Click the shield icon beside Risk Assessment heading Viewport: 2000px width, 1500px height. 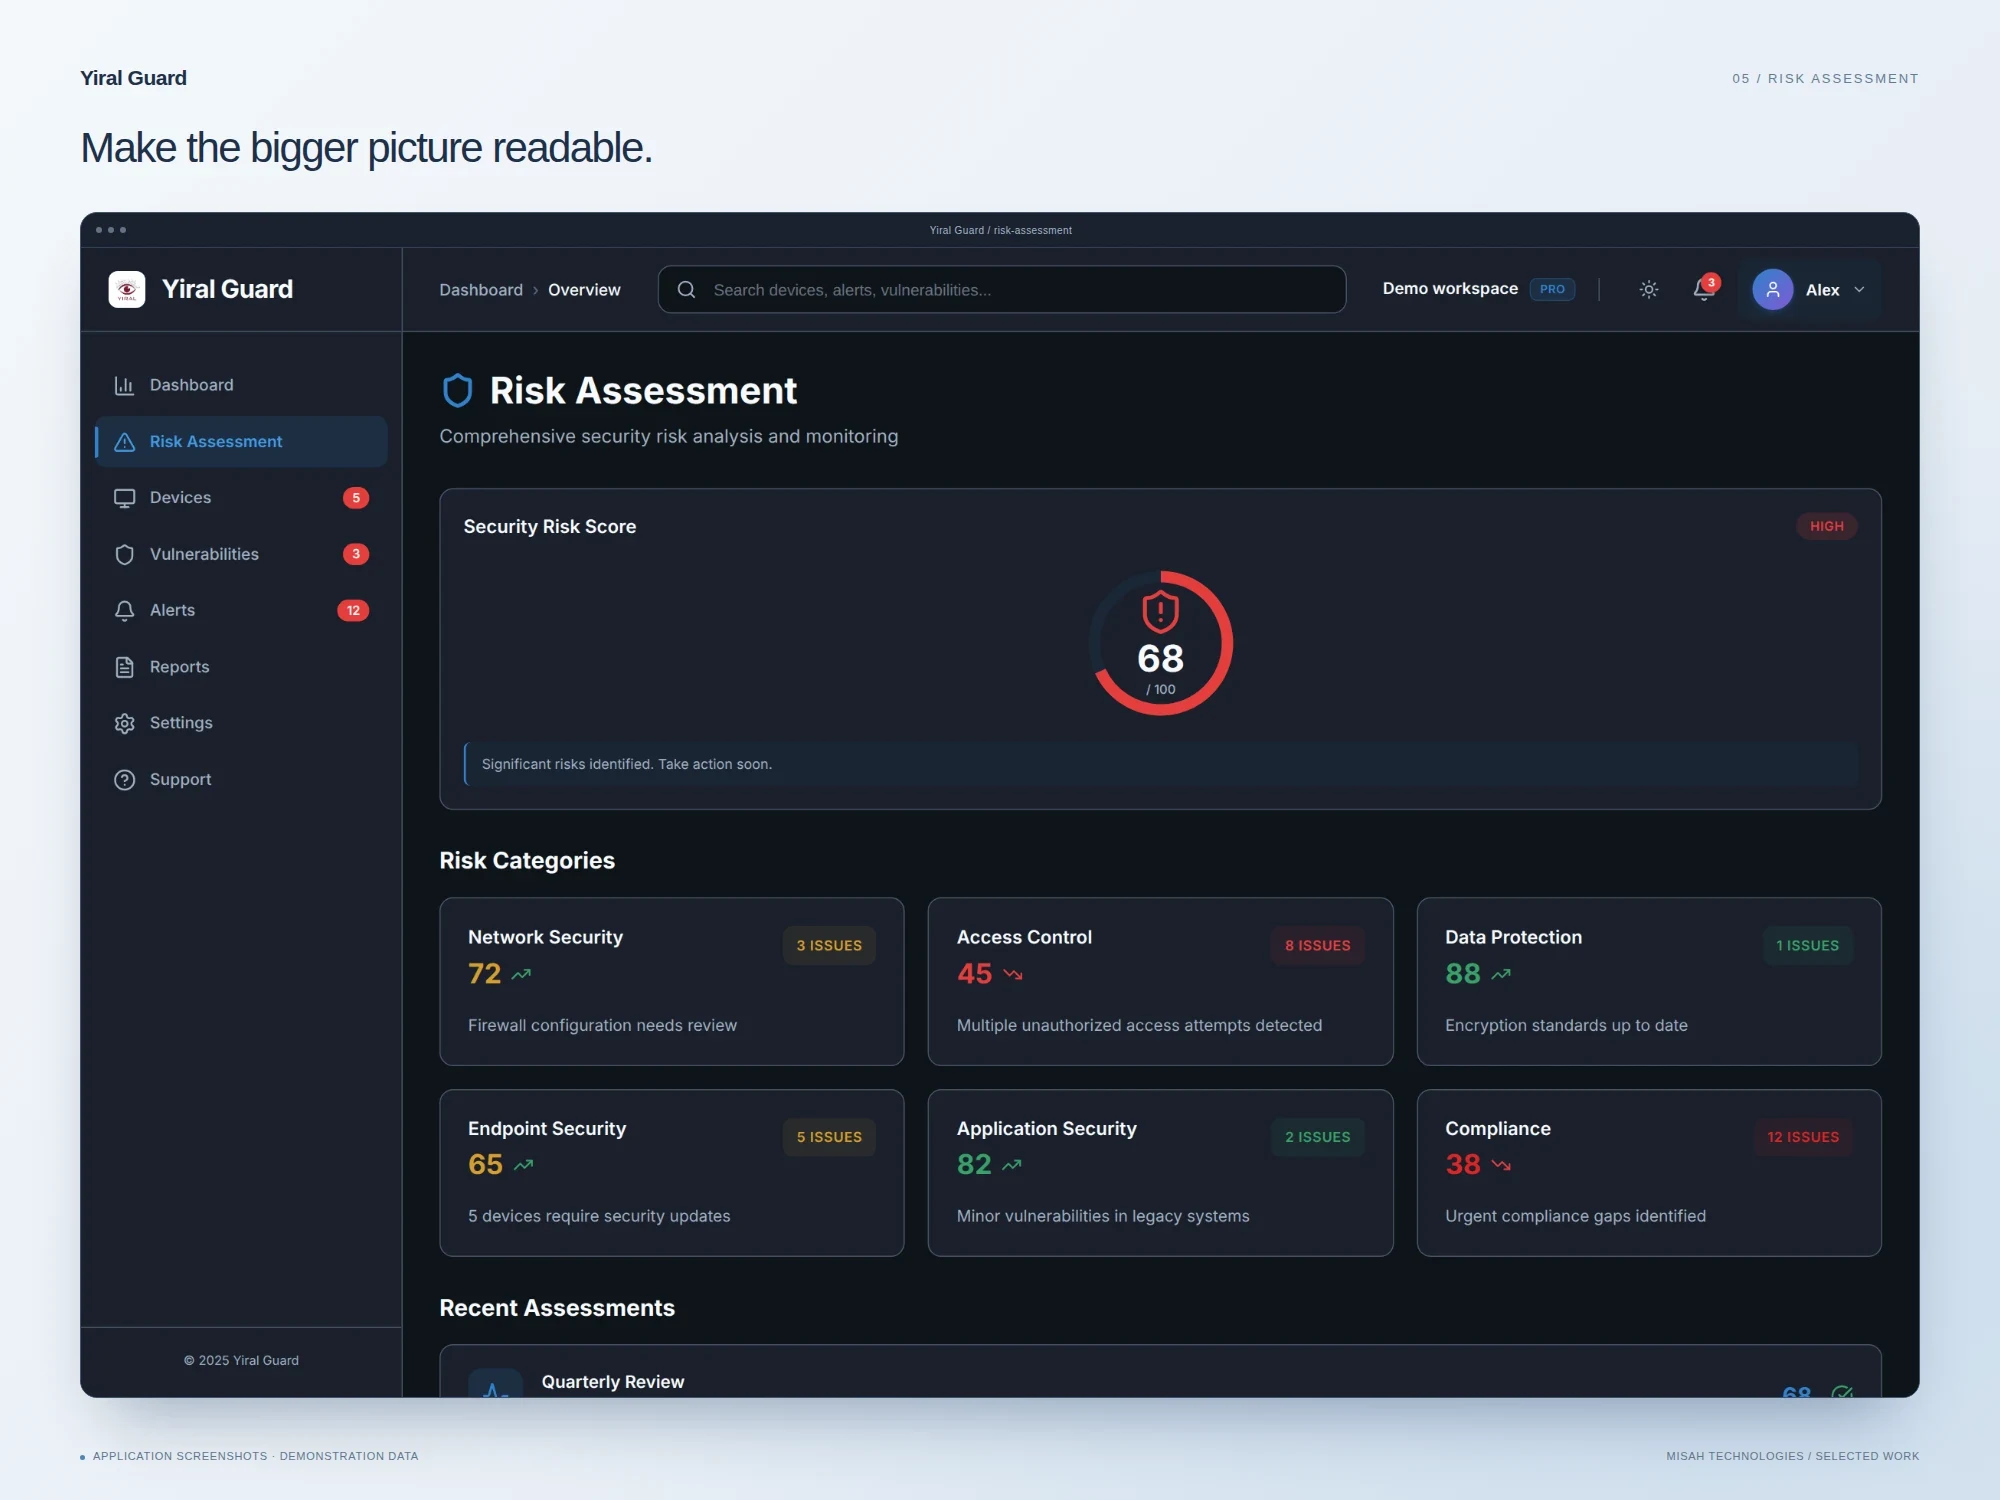457,390
